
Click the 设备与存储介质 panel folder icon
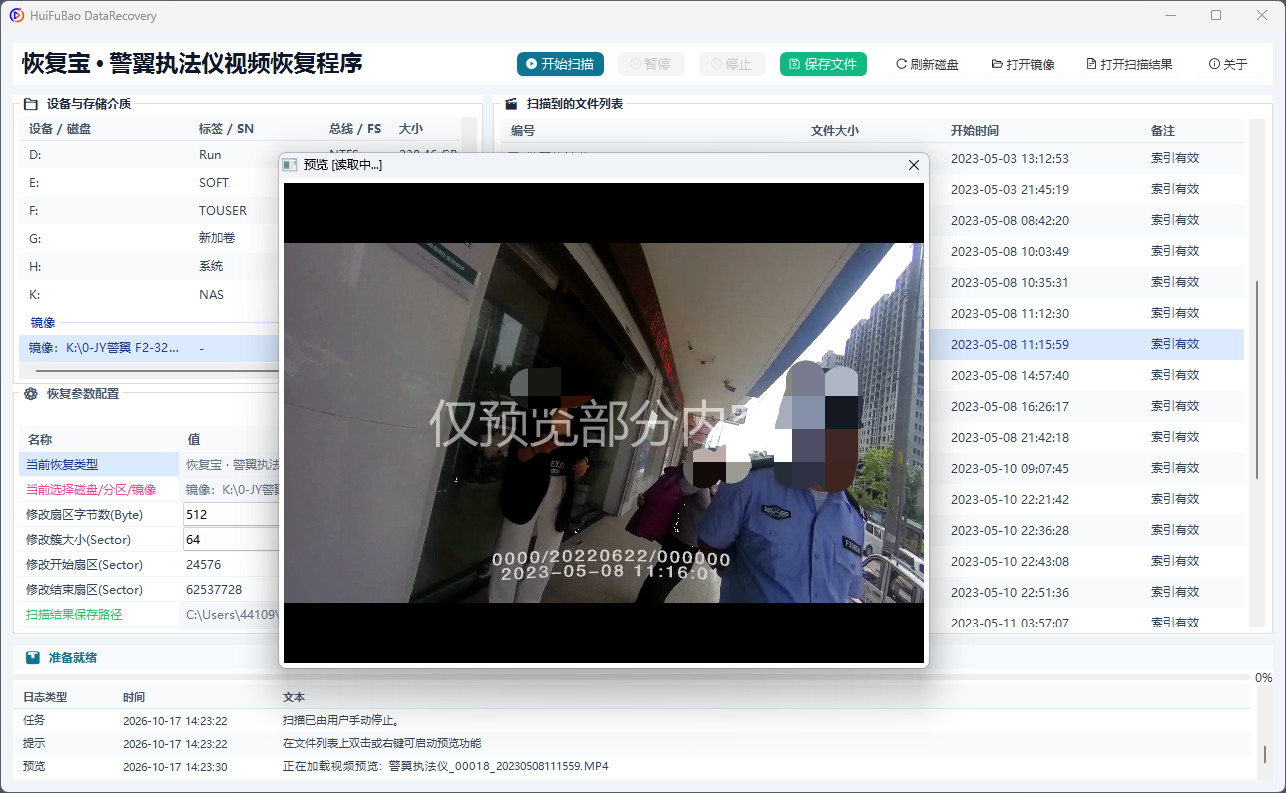click(30, 104)
